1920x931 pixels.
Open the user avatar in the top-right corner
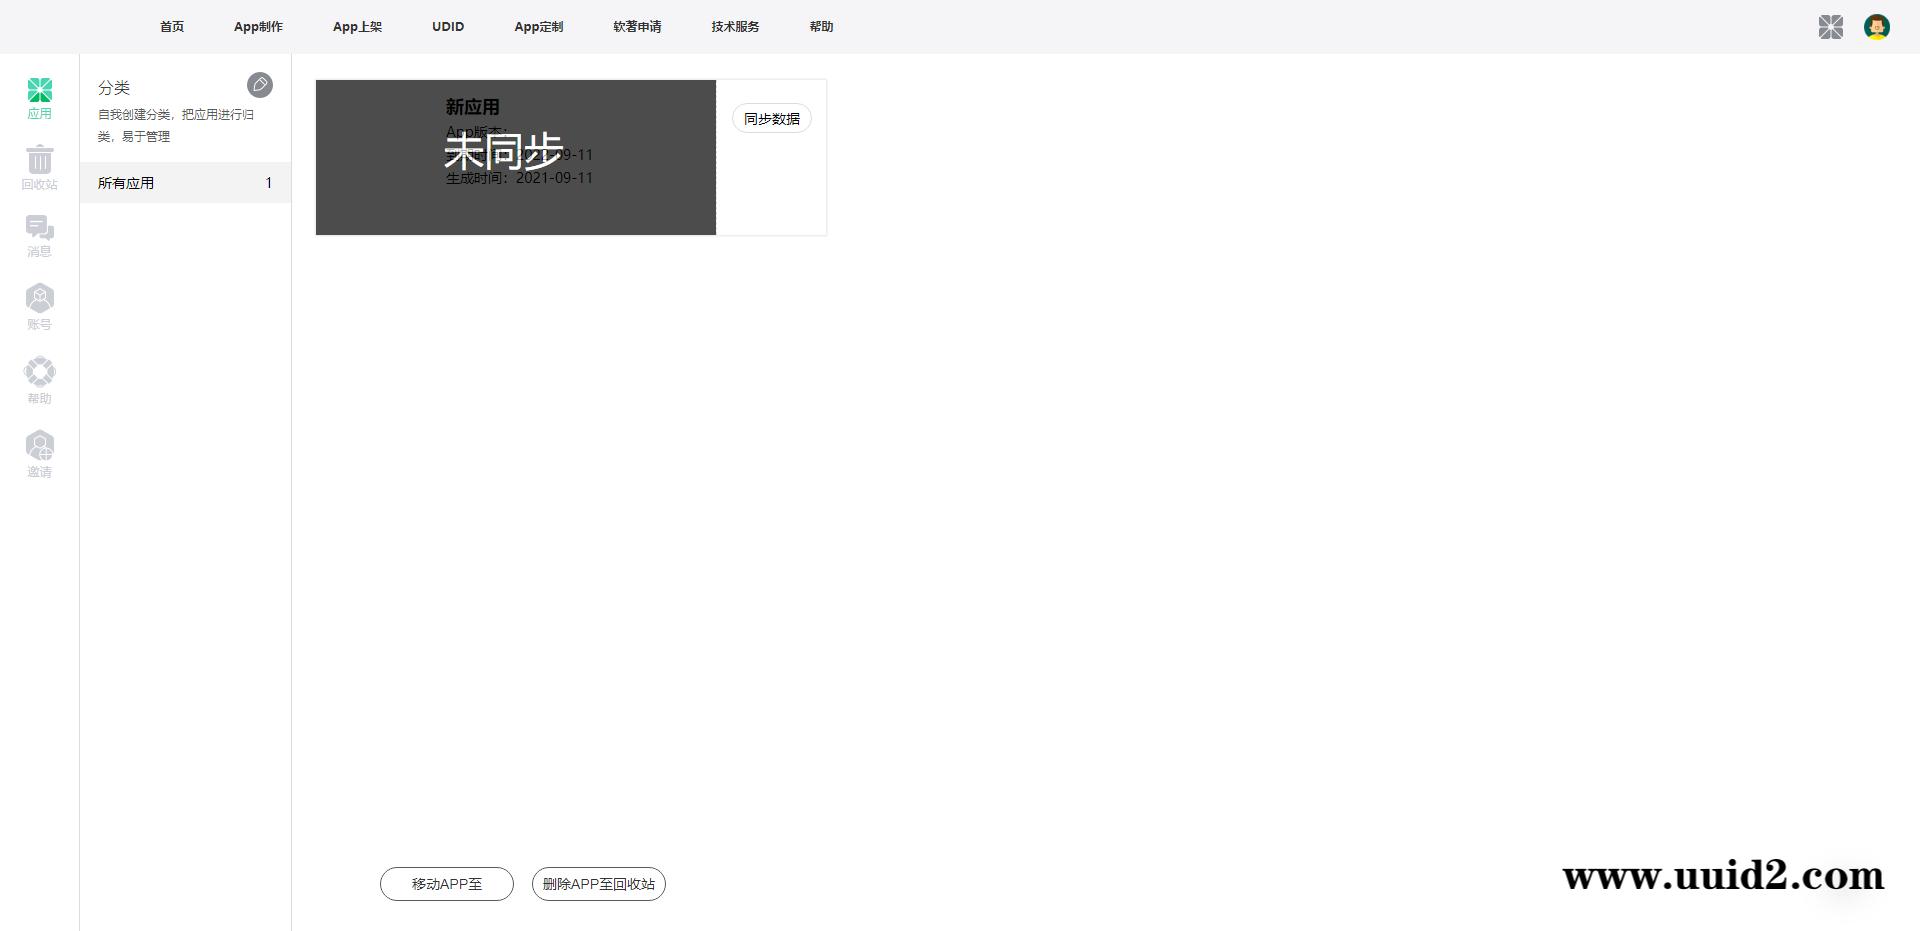(1878, 27)
